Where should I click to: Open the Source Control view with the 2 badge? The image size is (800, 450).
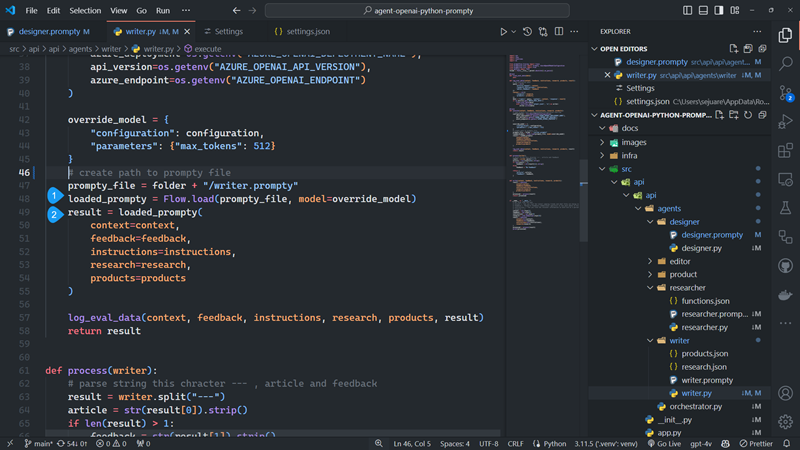coord(786,93)
